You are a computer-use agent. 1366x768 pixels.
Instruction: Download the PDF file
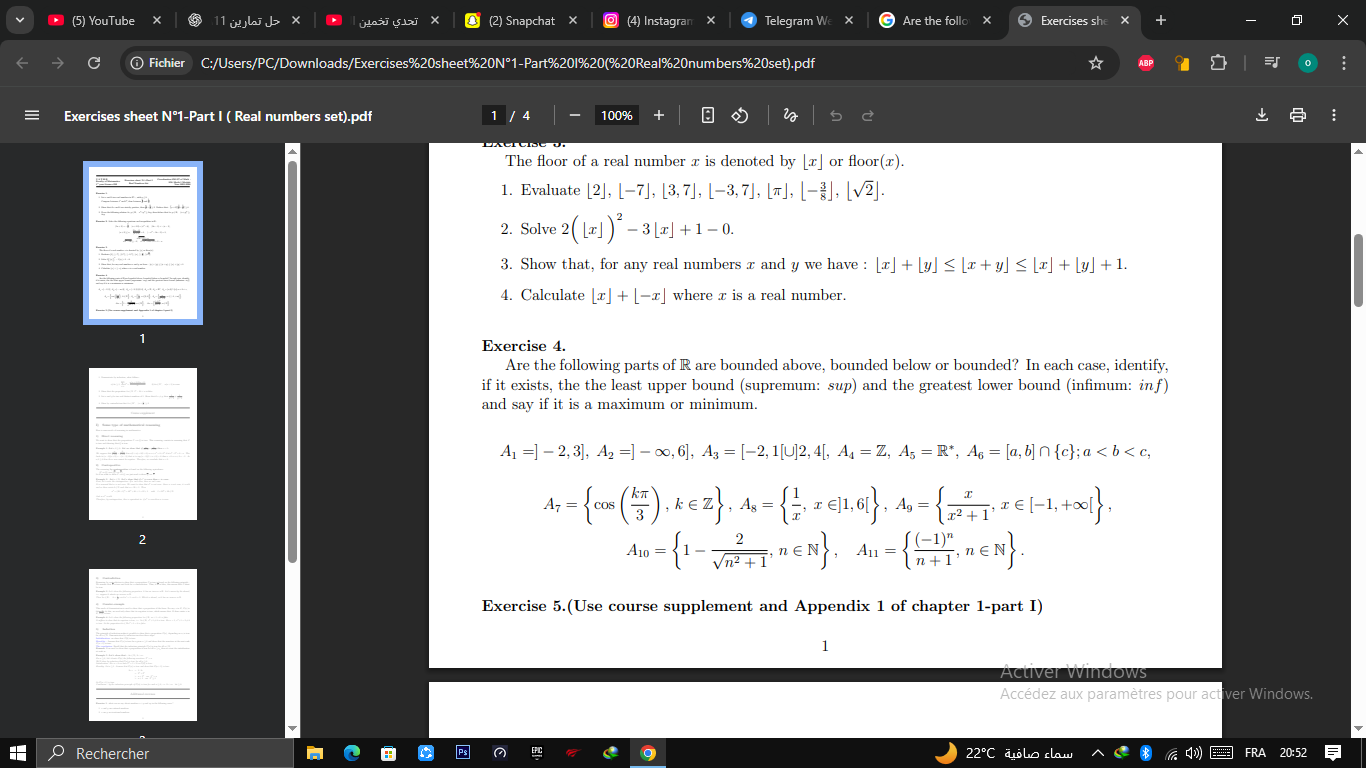click(1262, 115)
